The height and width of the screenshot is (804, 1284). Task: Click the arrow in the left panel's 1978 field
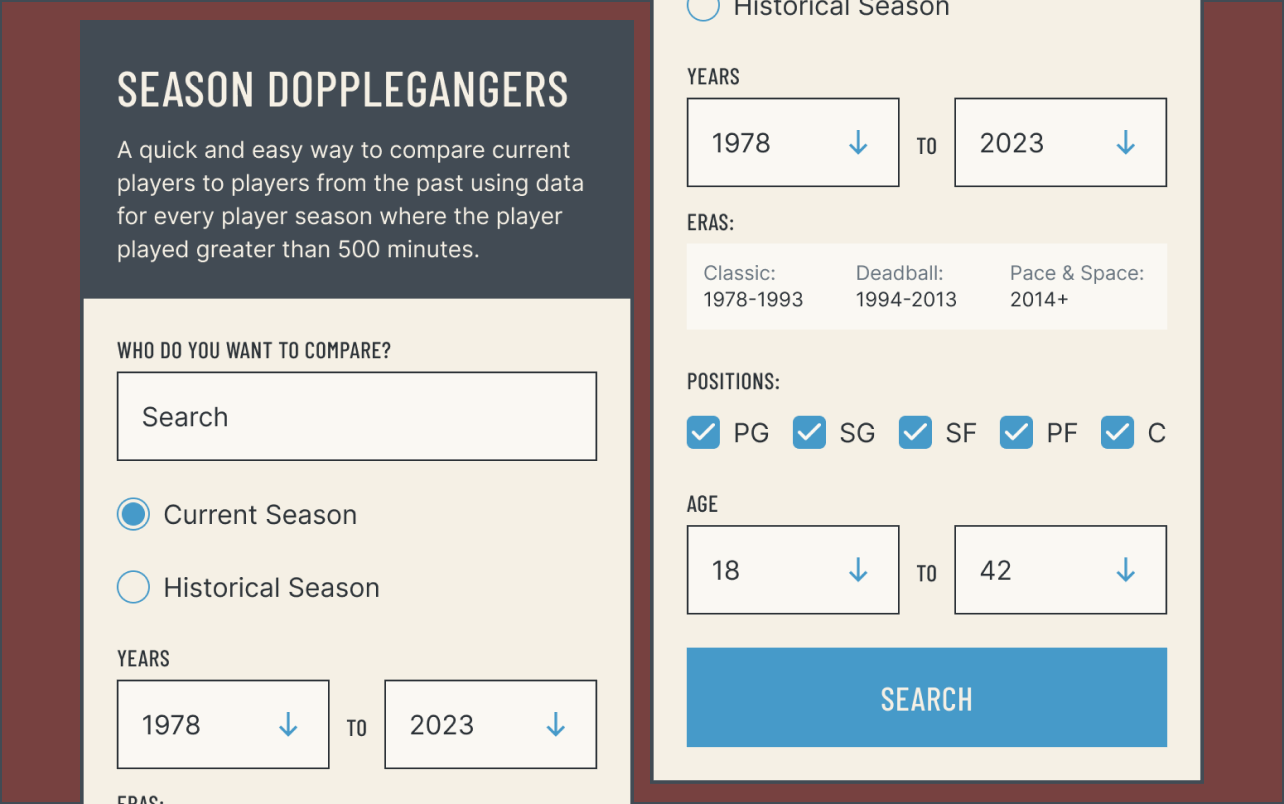(288, 725)
